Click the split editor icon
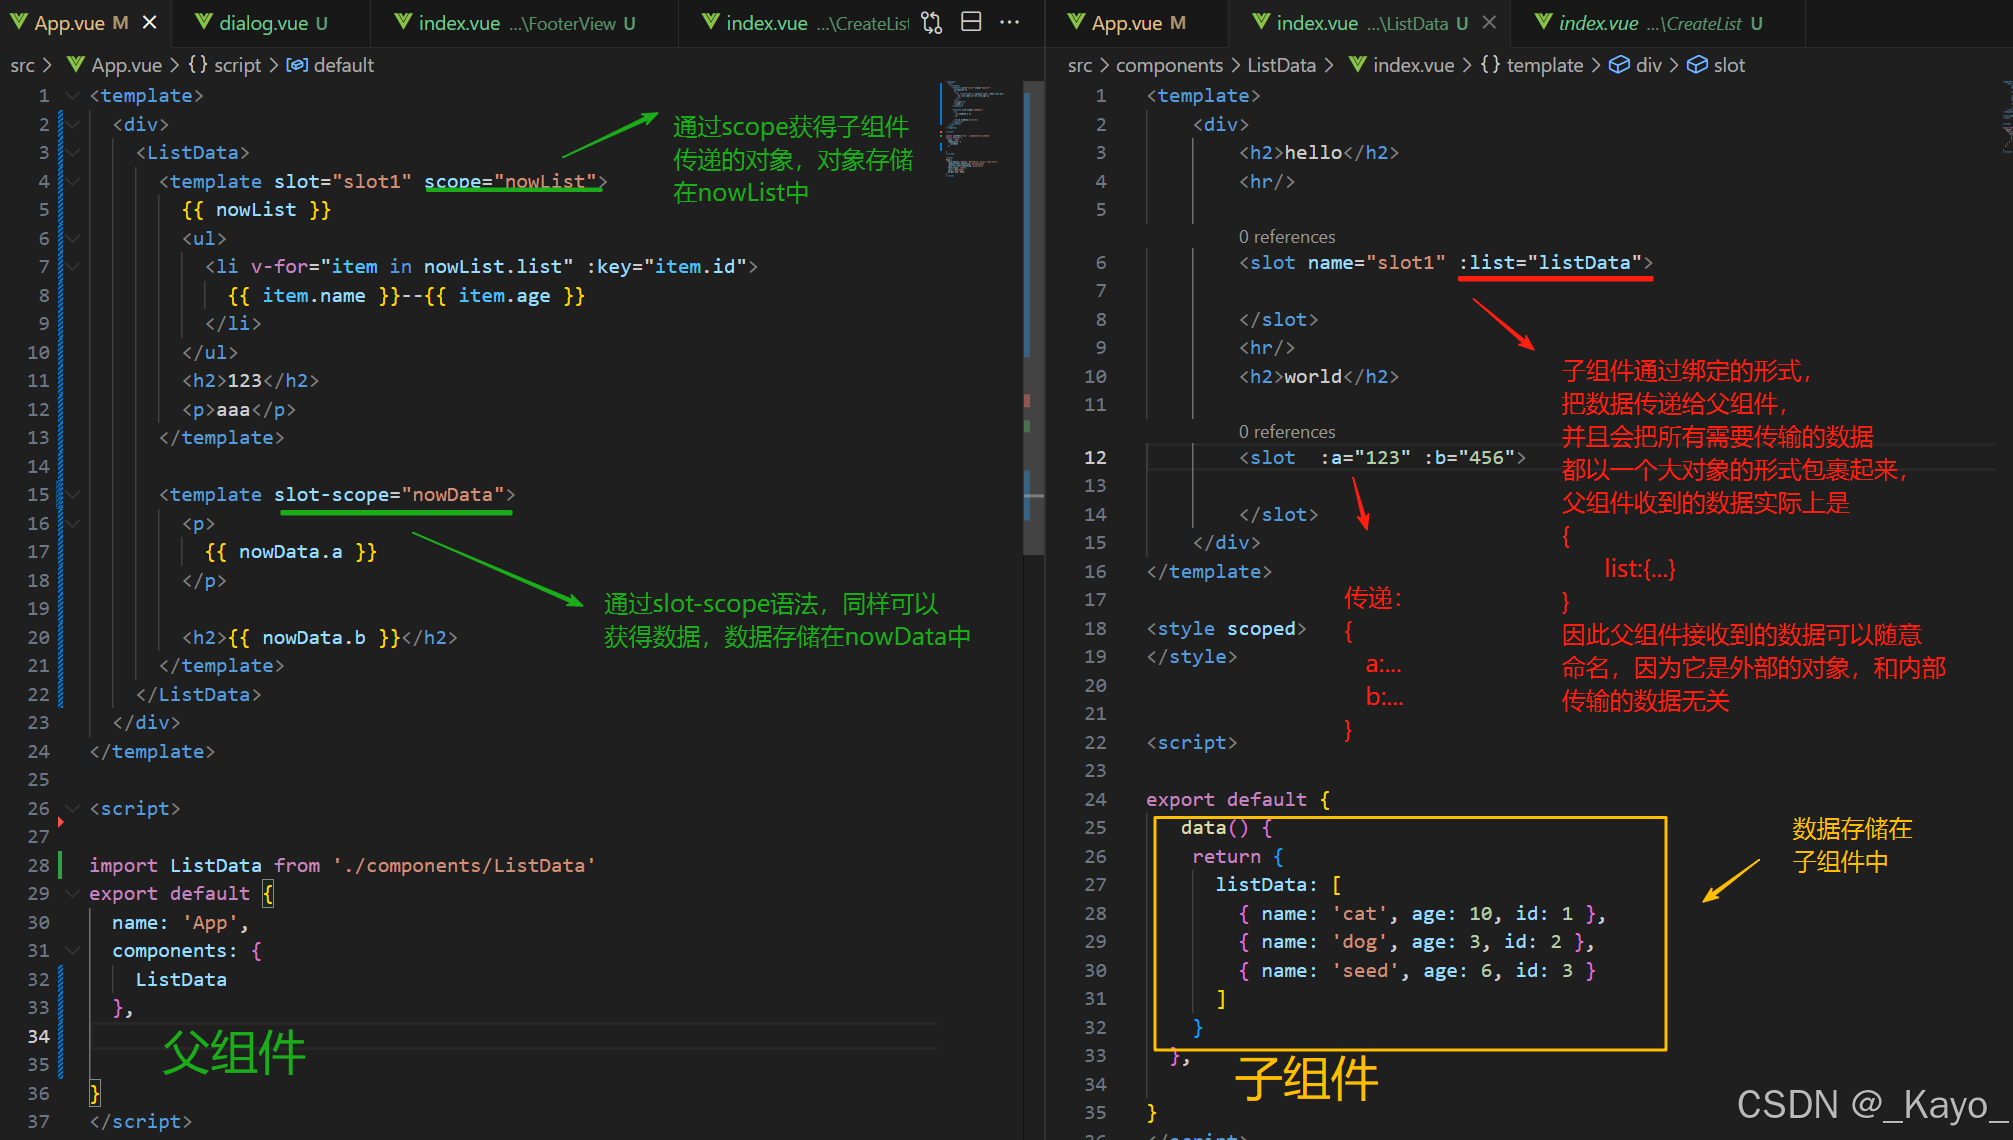Viewport: 2013px width, 1140px height. tap(971, 22)
